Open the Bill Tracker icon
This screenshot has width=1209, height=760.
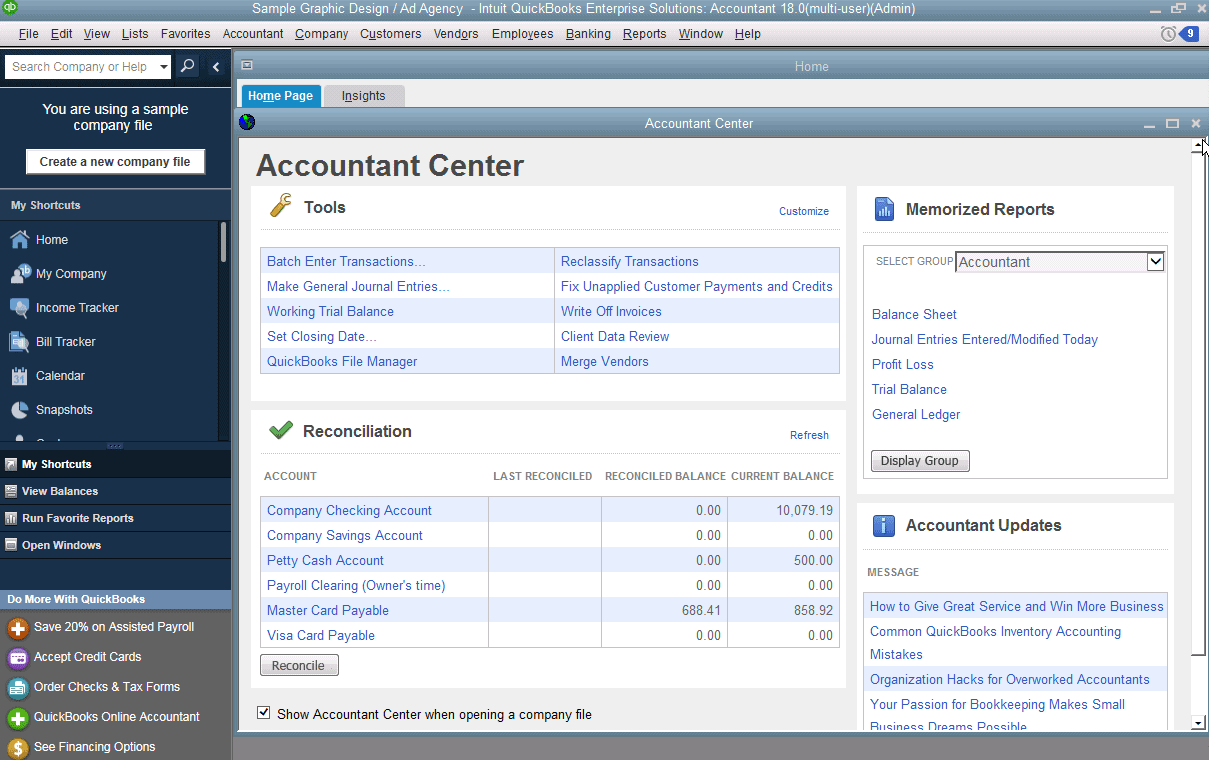20,342
